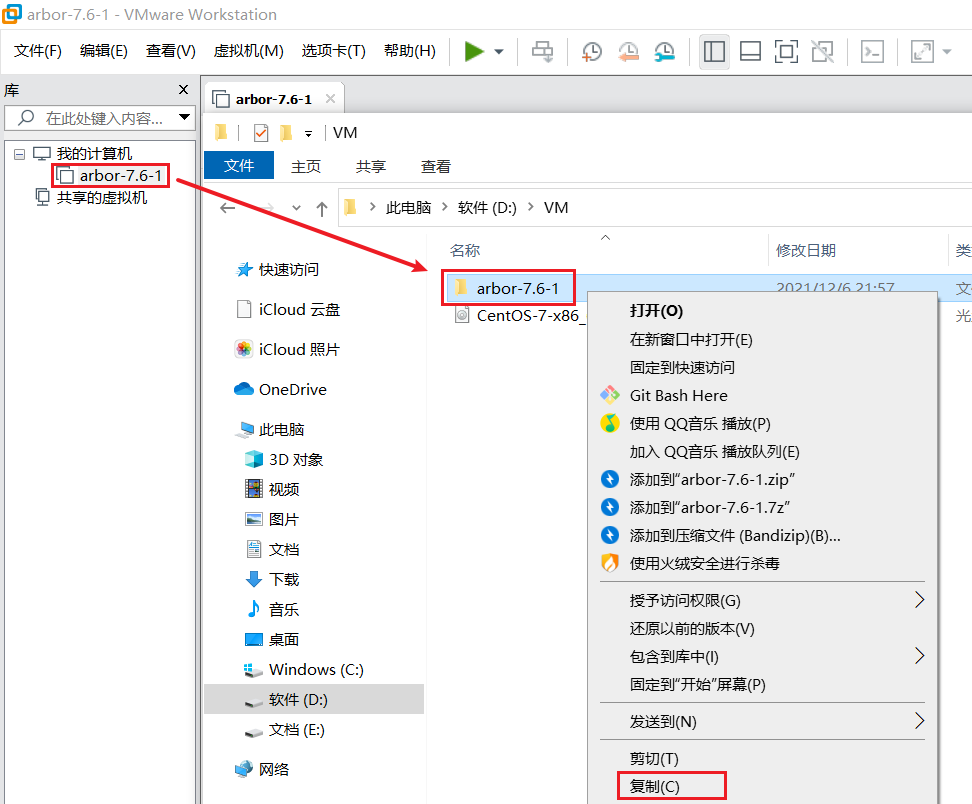Viewport: 972px width, 804px height.
Task: Collapse the 我的计算机 tree node
Action: click(20, 154)
